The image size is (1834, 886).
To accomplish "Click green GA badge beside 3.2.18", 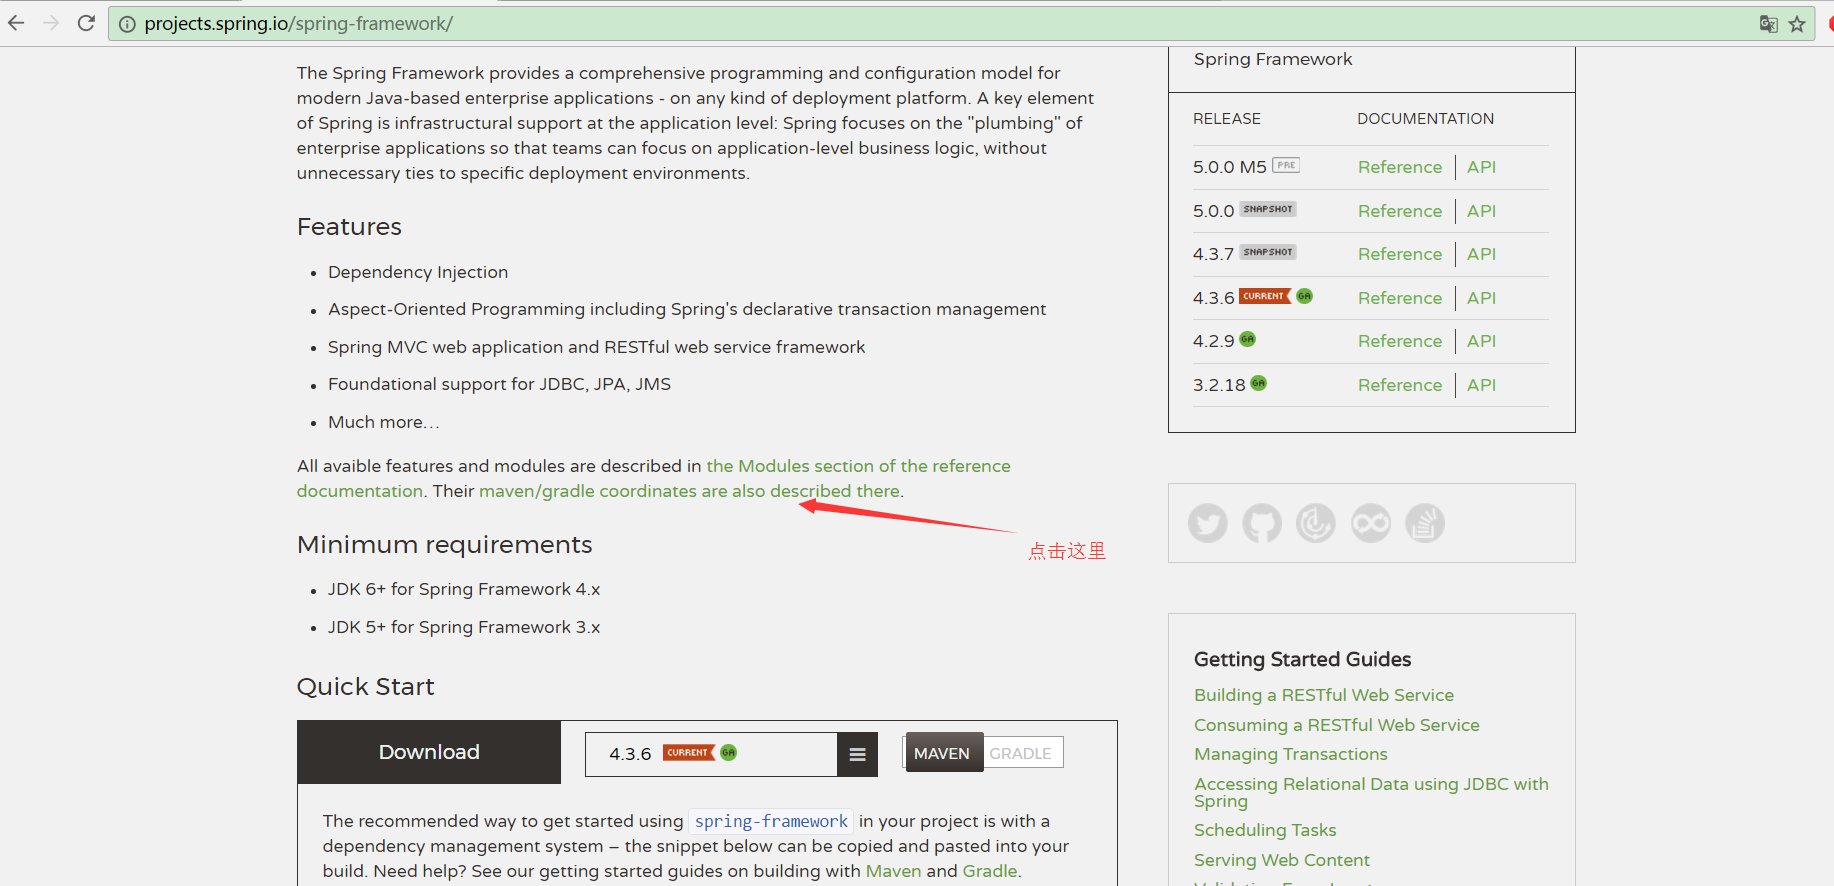I will (x=1258, y=383).
